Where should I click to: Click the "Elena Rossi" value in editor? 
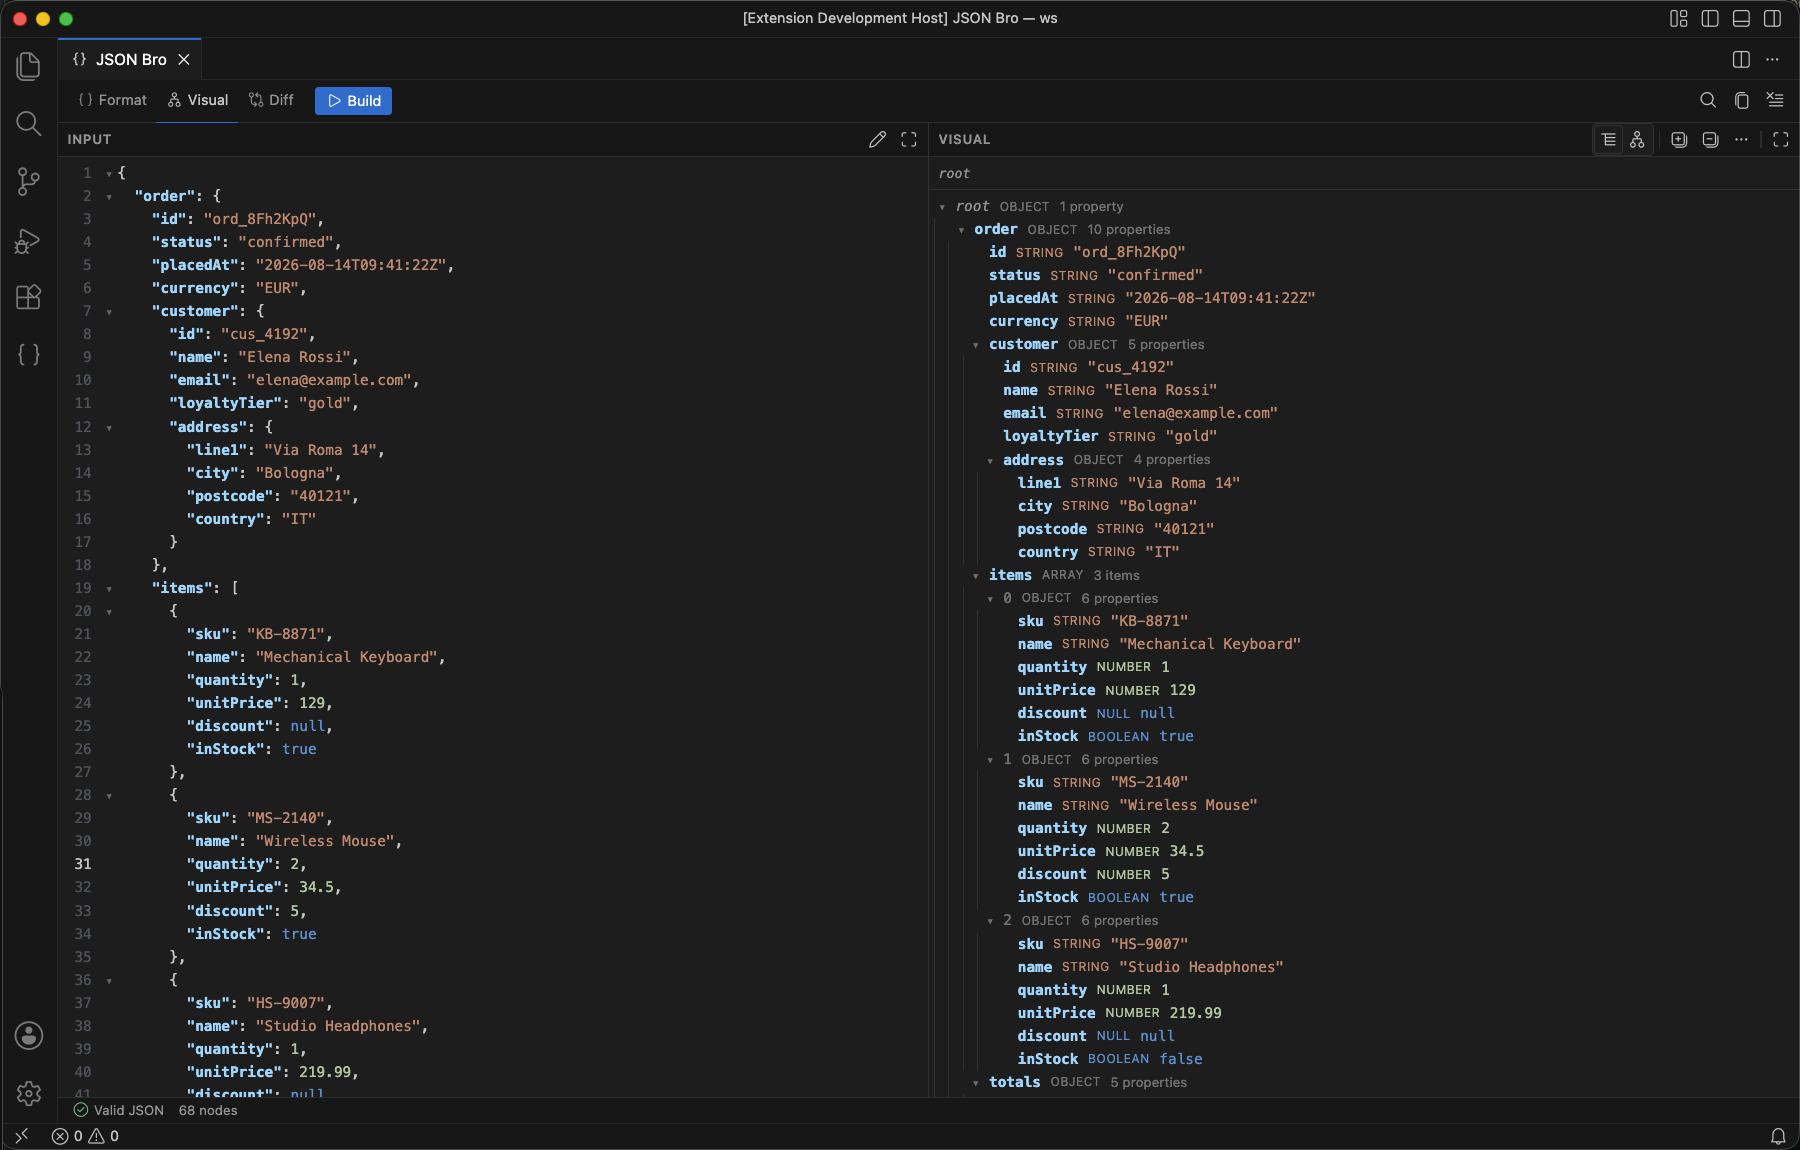[x=294, y=357]
